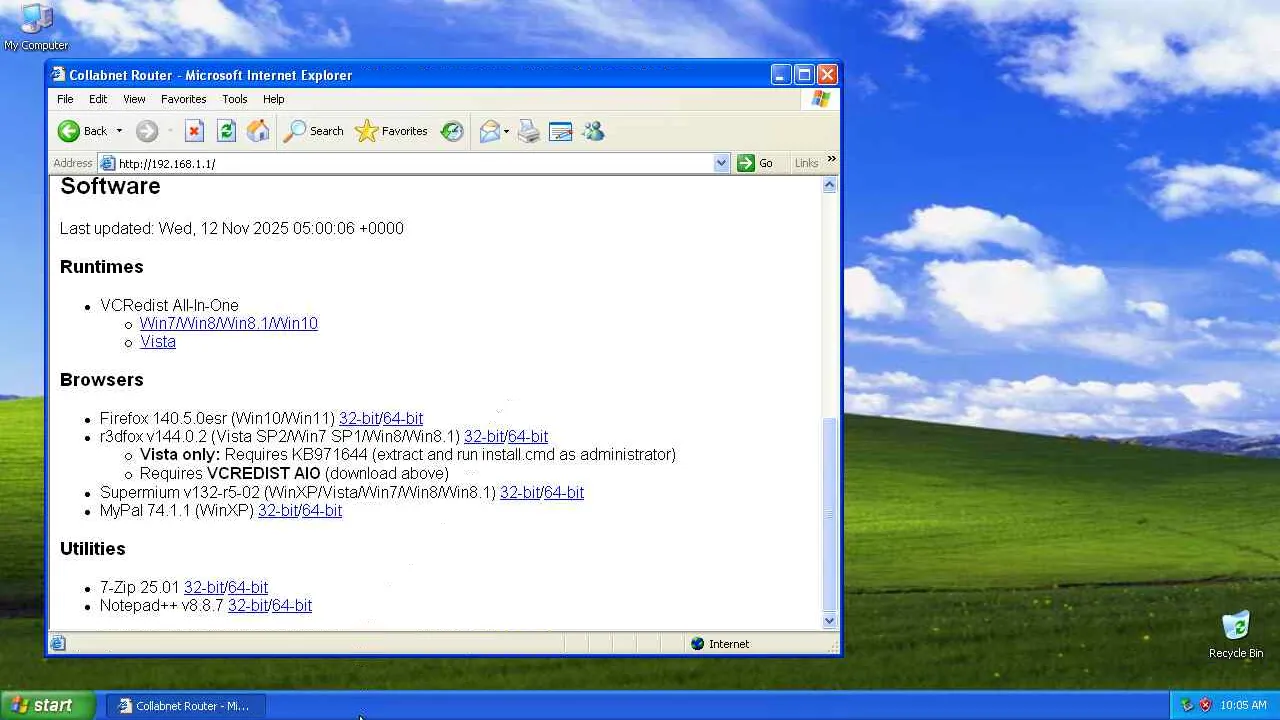Click the Collabnet Router taskbar button
The image size is (1280, 720).
pos(185,706)
